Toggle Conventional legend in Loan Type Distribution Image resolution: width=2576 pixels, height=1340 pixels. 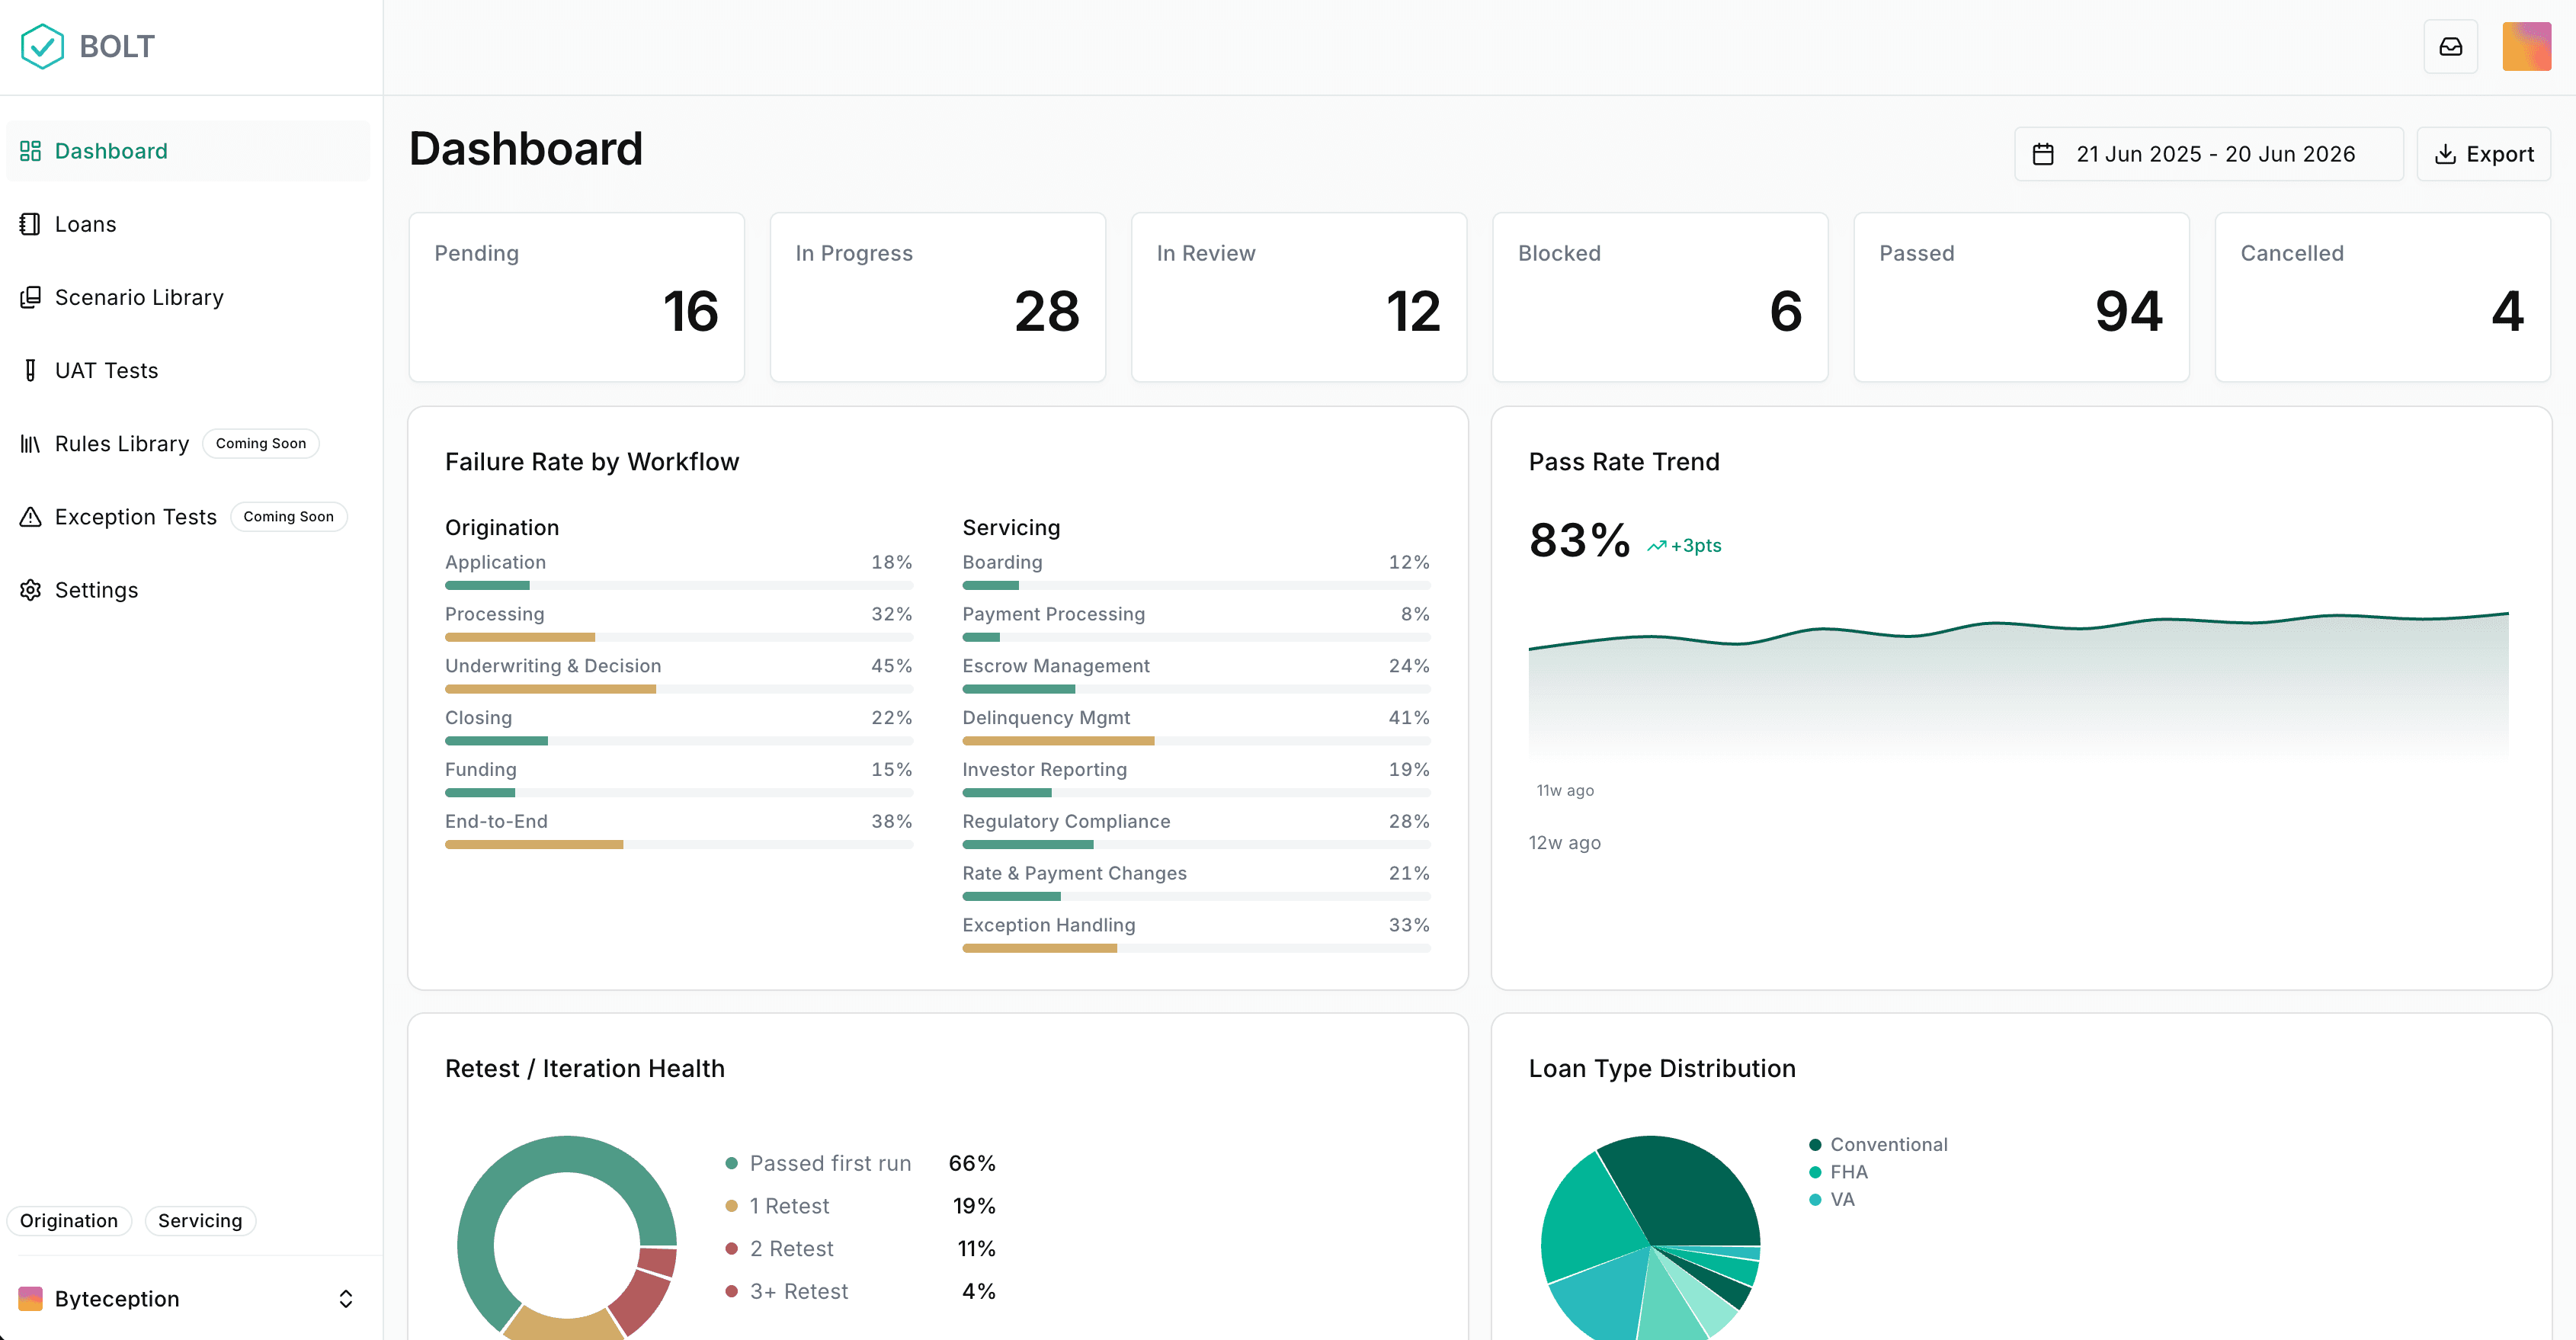[1878, 1144]
